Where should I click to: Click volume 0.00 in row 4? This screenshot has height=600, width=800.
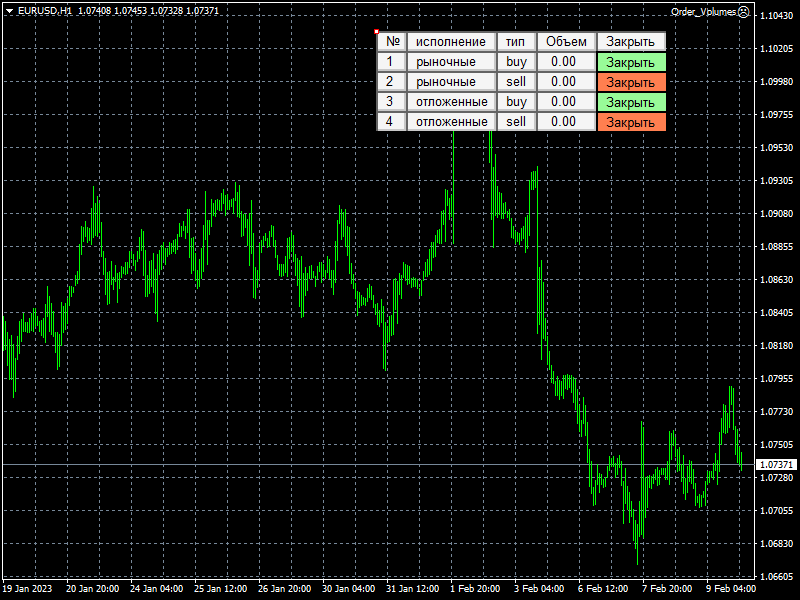click(566, 121)
